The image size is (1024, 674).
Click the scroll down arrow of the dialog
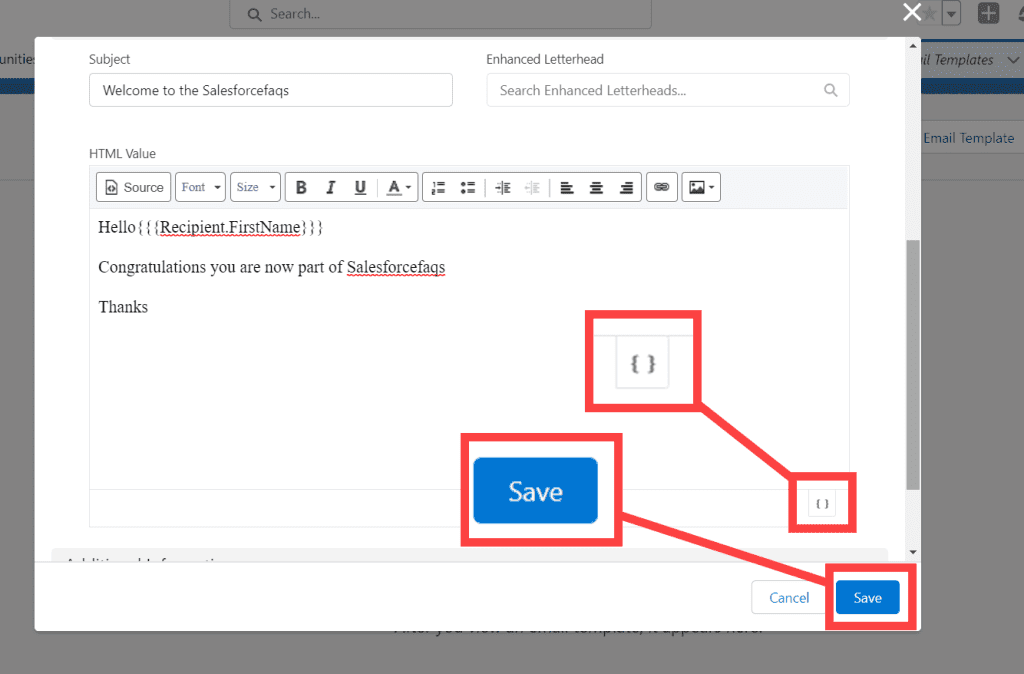click(913, 553)
